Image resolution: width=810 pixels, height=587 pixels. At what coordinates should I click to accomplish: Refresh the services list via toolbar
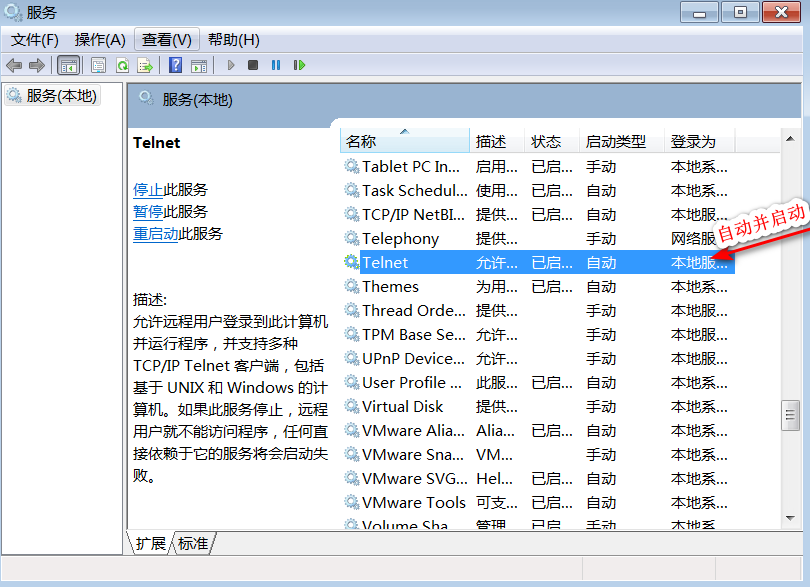click(x=122, y=64)
